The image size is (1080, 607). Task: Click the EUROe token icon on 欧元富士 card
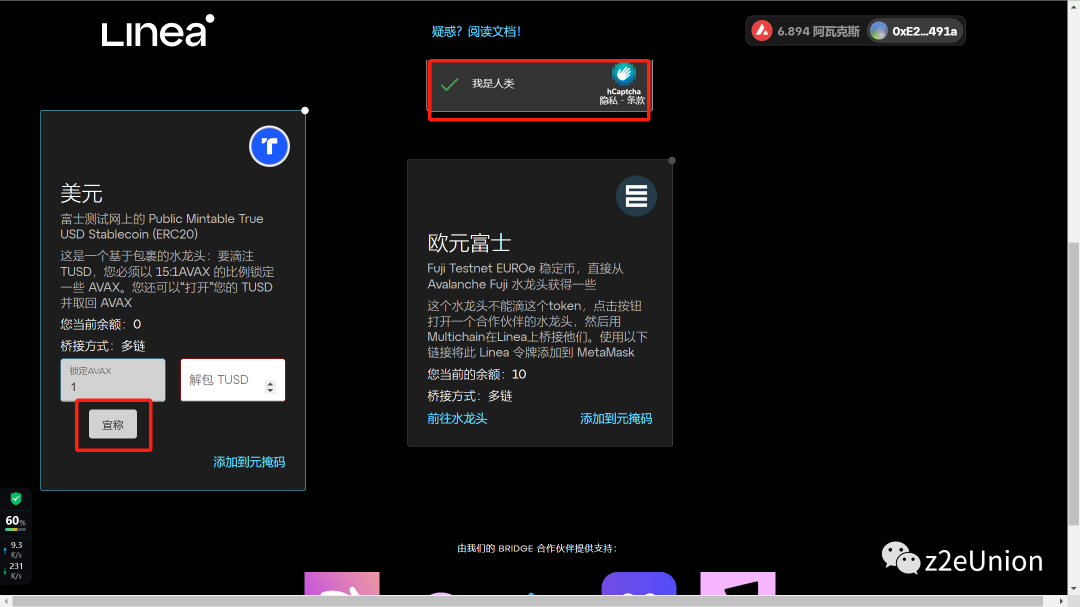click(636, 196)
